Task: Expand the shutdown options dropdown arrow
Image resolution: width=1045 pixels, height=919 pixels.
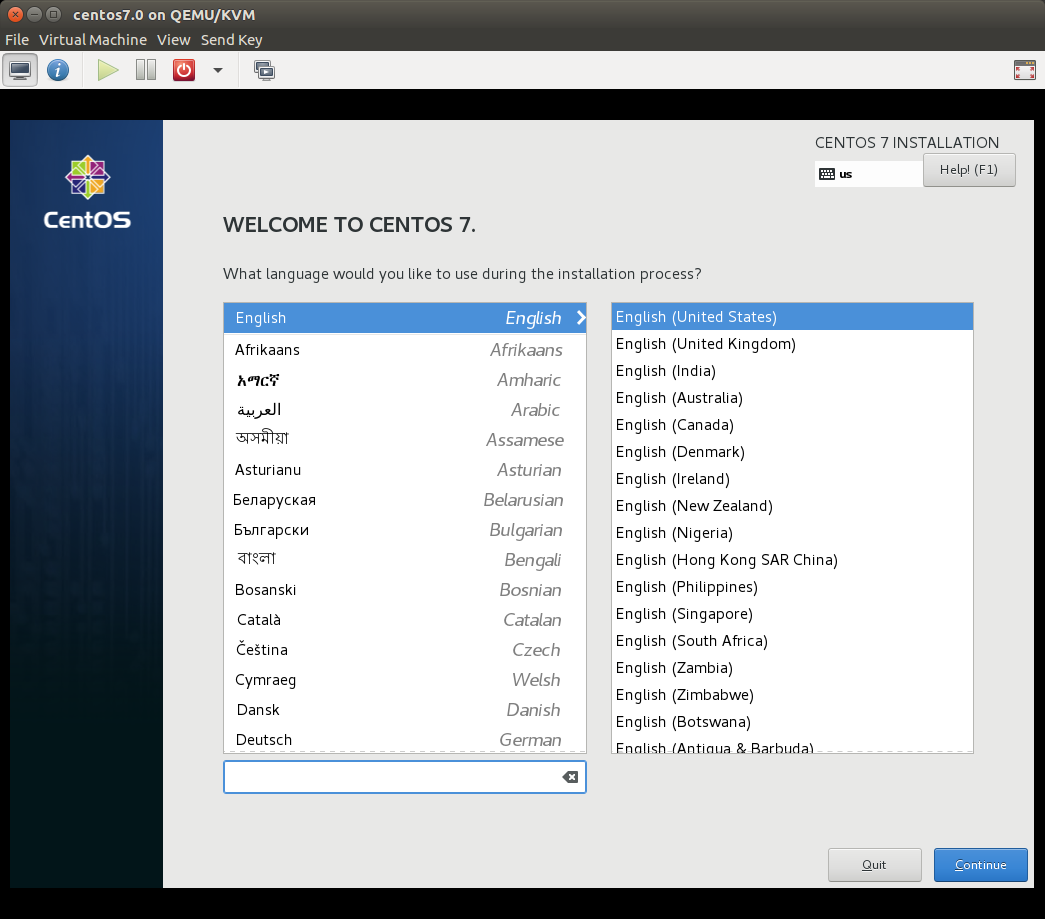Action: pos(218,71)
